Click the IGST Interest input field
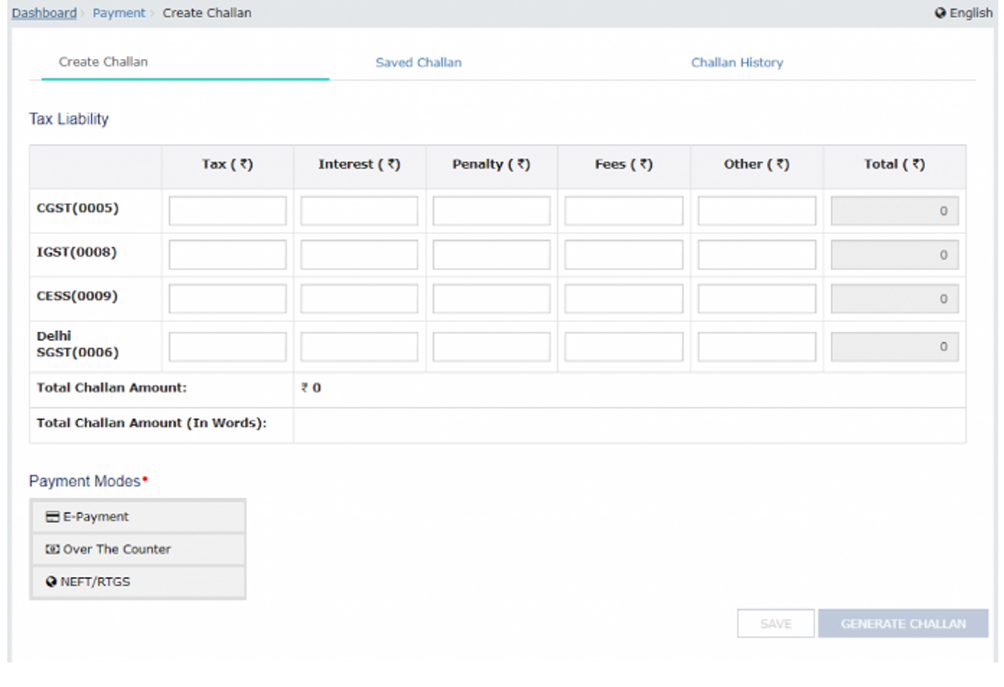 [359, 255]
